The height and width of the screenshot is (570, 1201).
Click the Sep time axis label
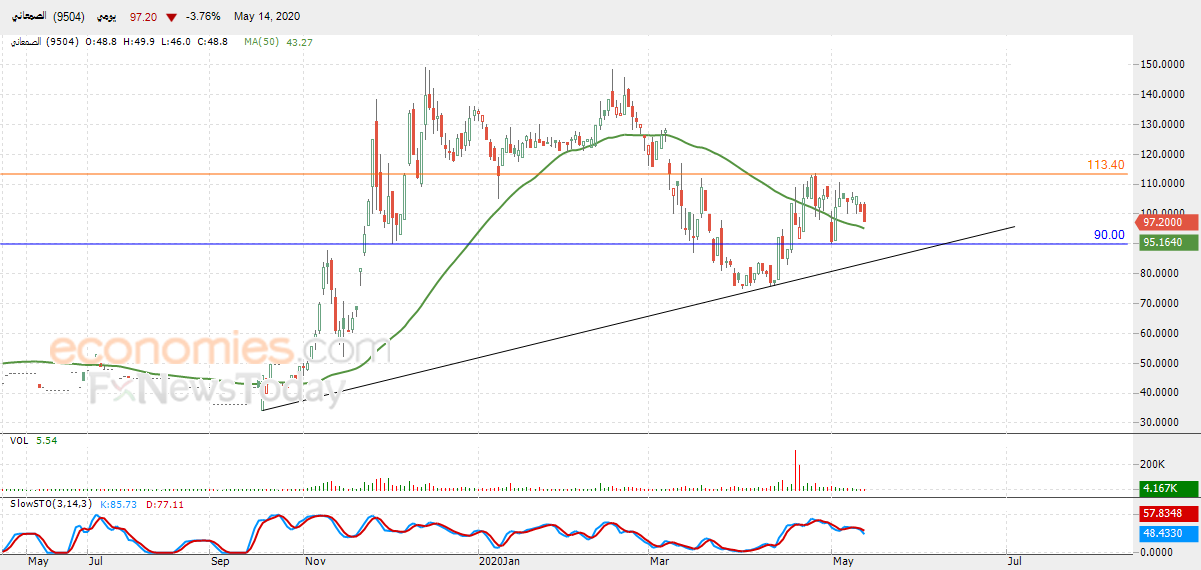tap(221, 562)
